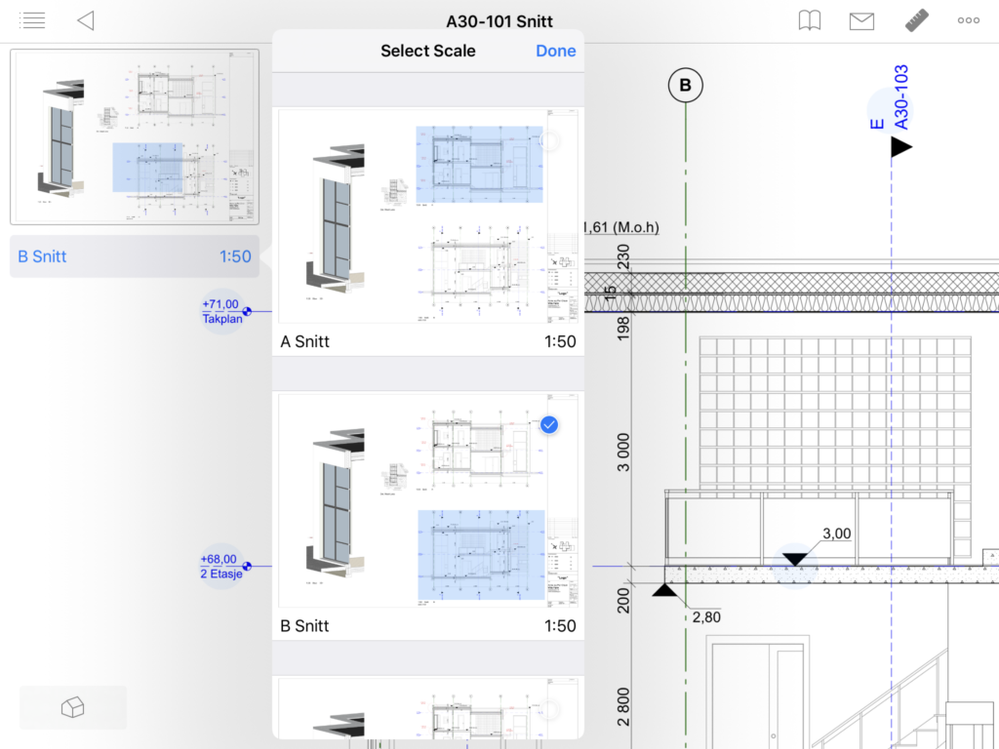Confirm scale selection with Done
Image resolution: width=999 pixels, height=749 pixels.
555,50
